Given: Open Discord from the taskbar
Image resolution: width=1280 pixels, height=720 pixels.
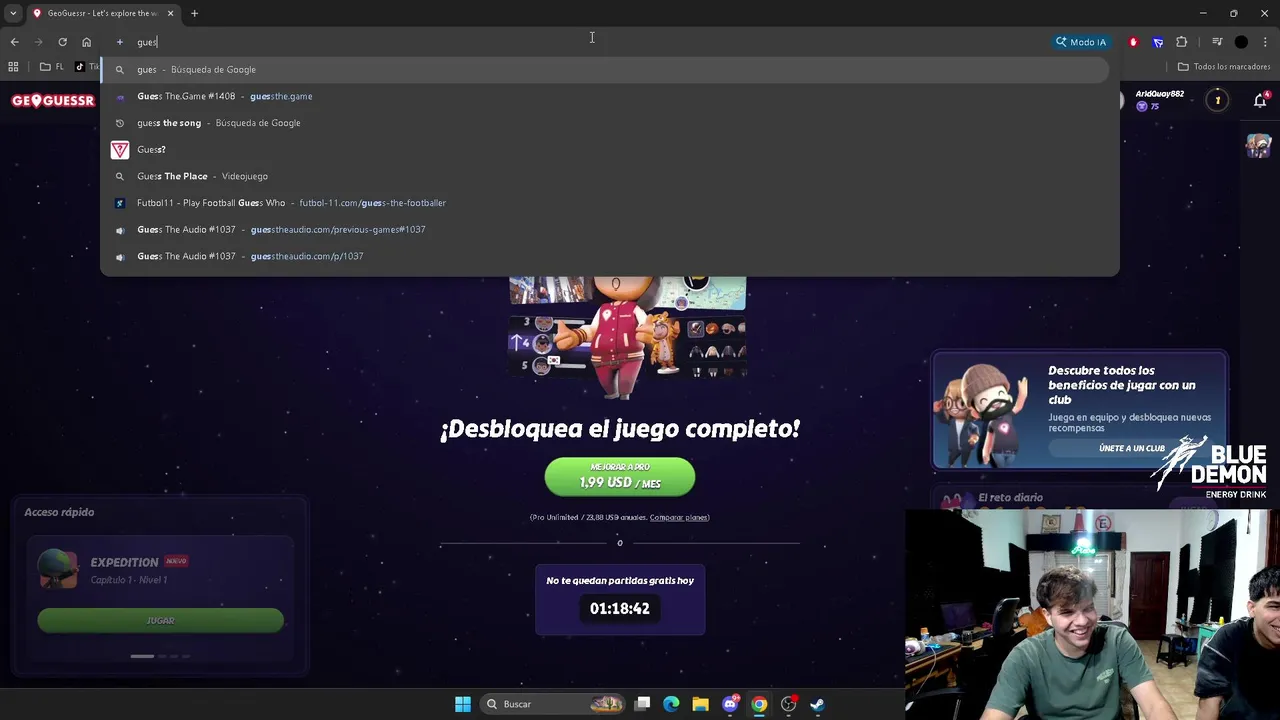Looking at the screenshot, I should click(730, 704).
